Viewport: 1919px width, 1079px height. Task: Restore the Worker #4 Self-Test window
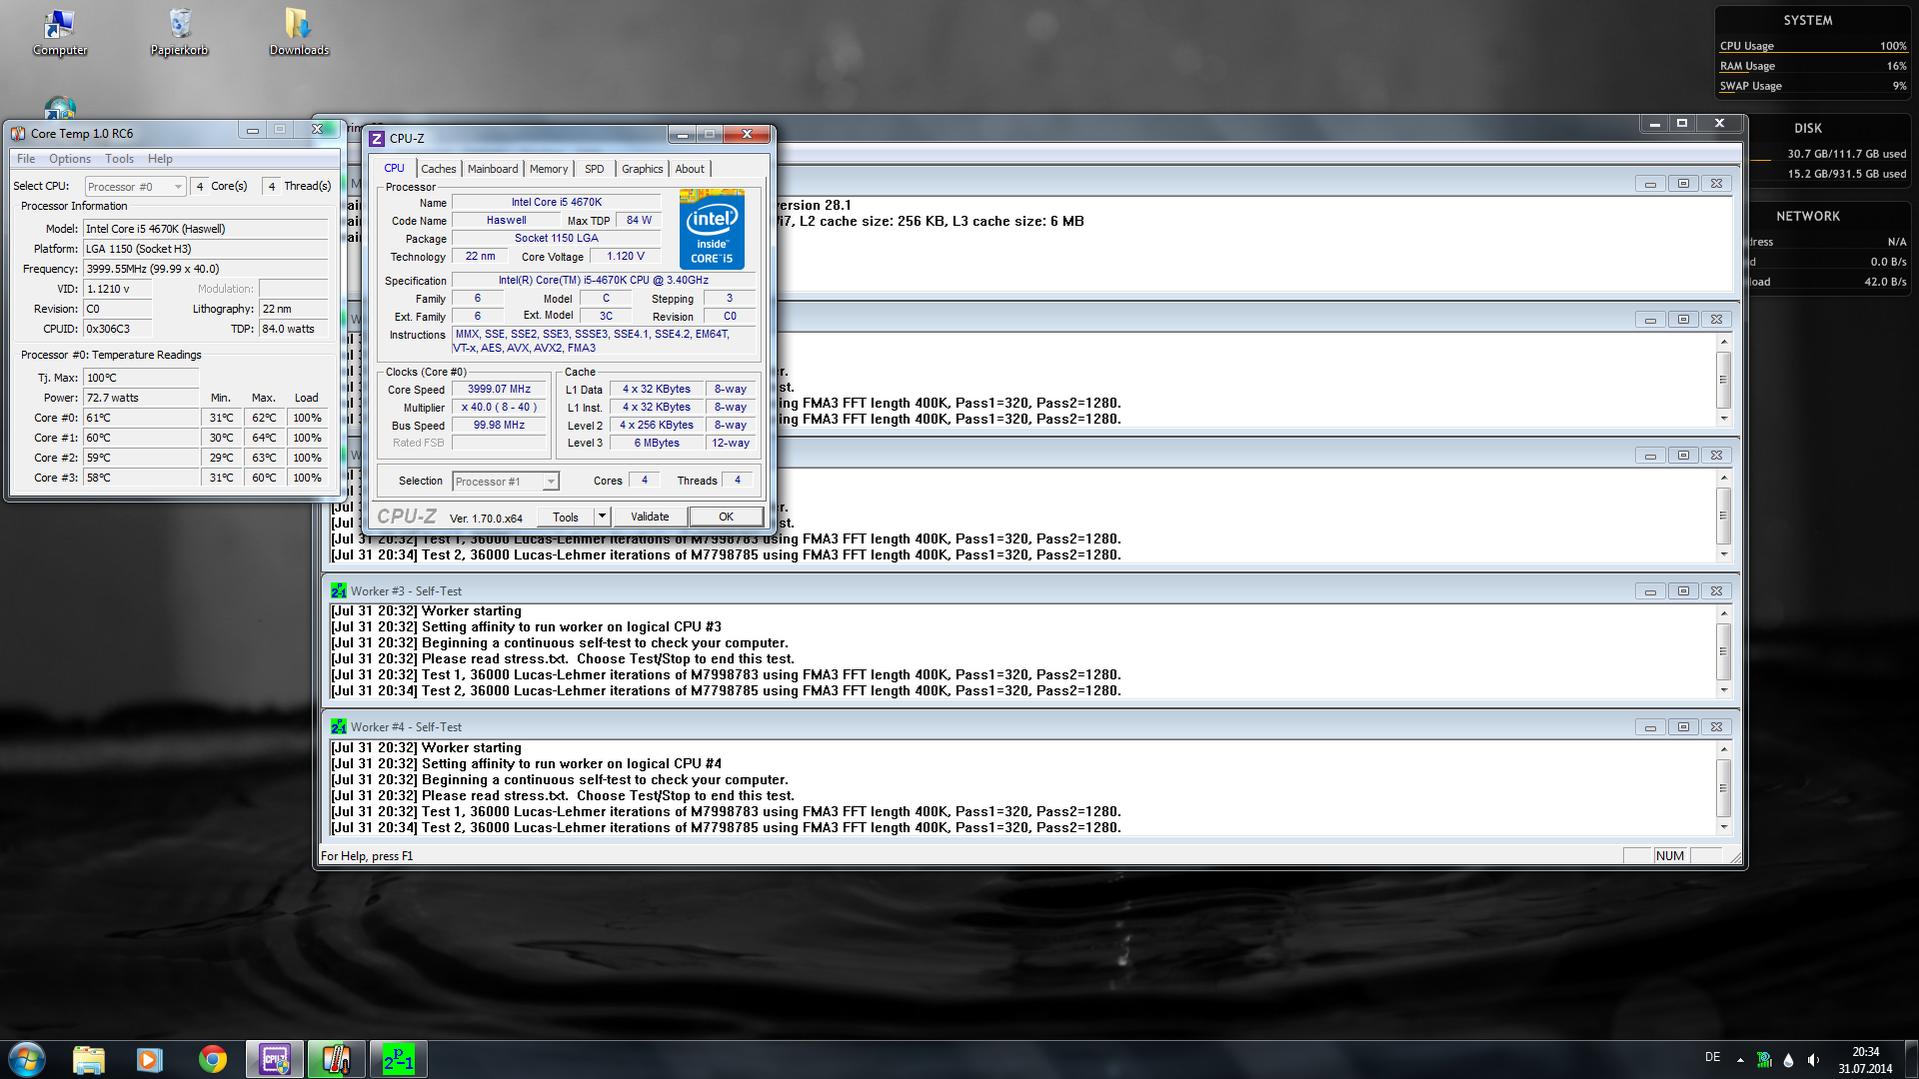(1683, 727)
